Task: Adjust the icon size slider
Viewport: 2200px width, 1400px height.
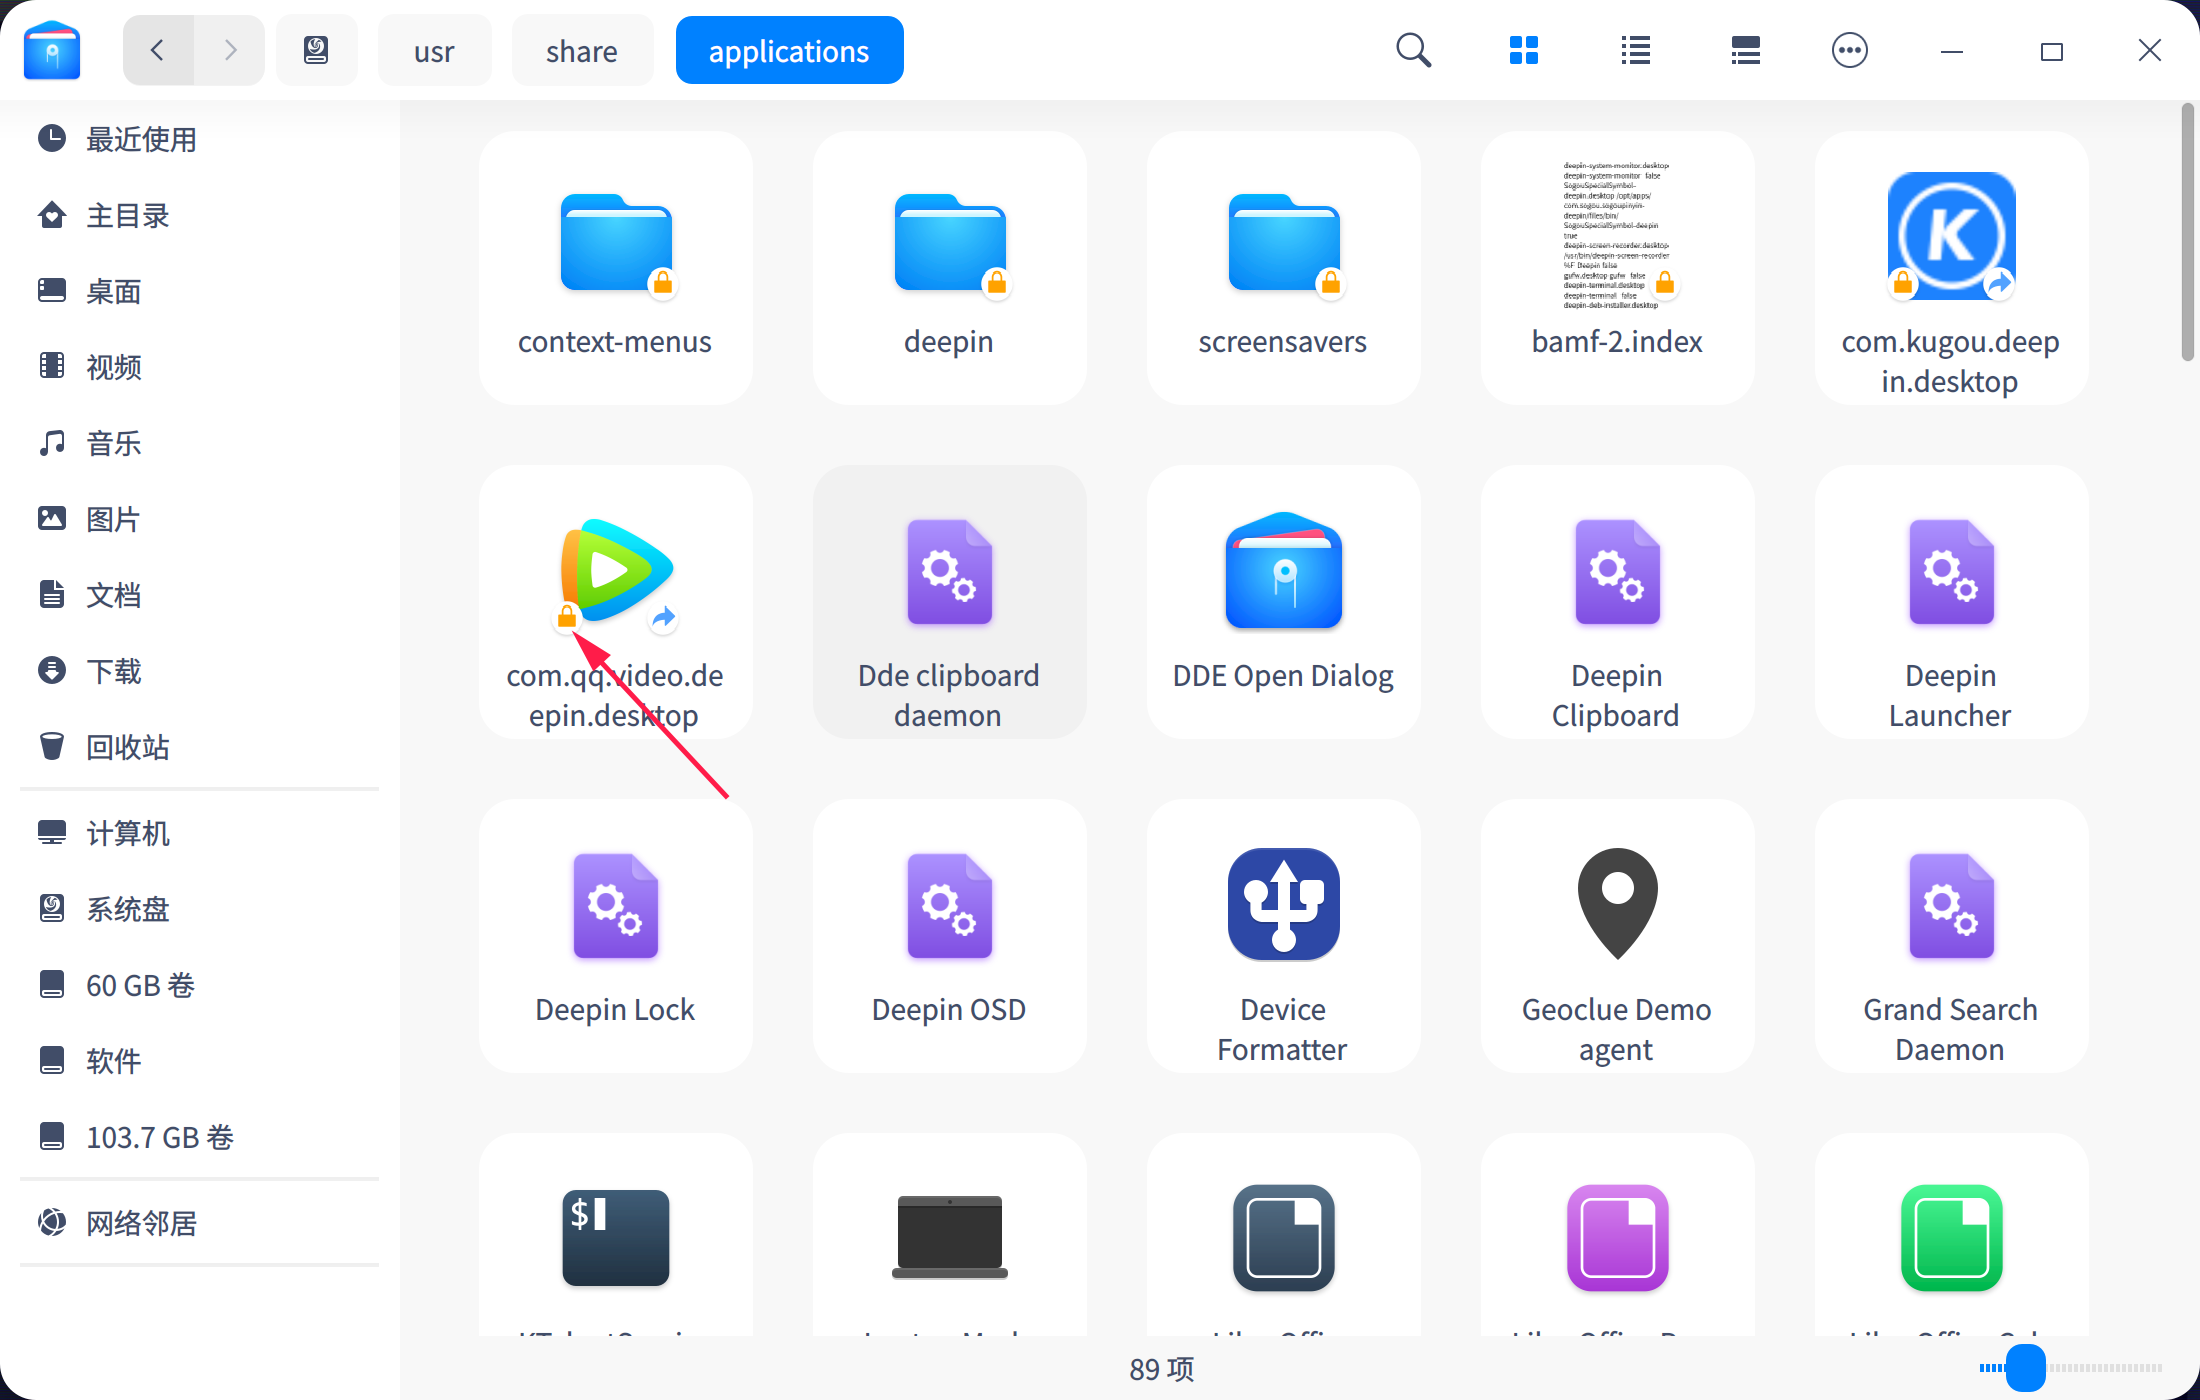Action: point(2026,1368)
